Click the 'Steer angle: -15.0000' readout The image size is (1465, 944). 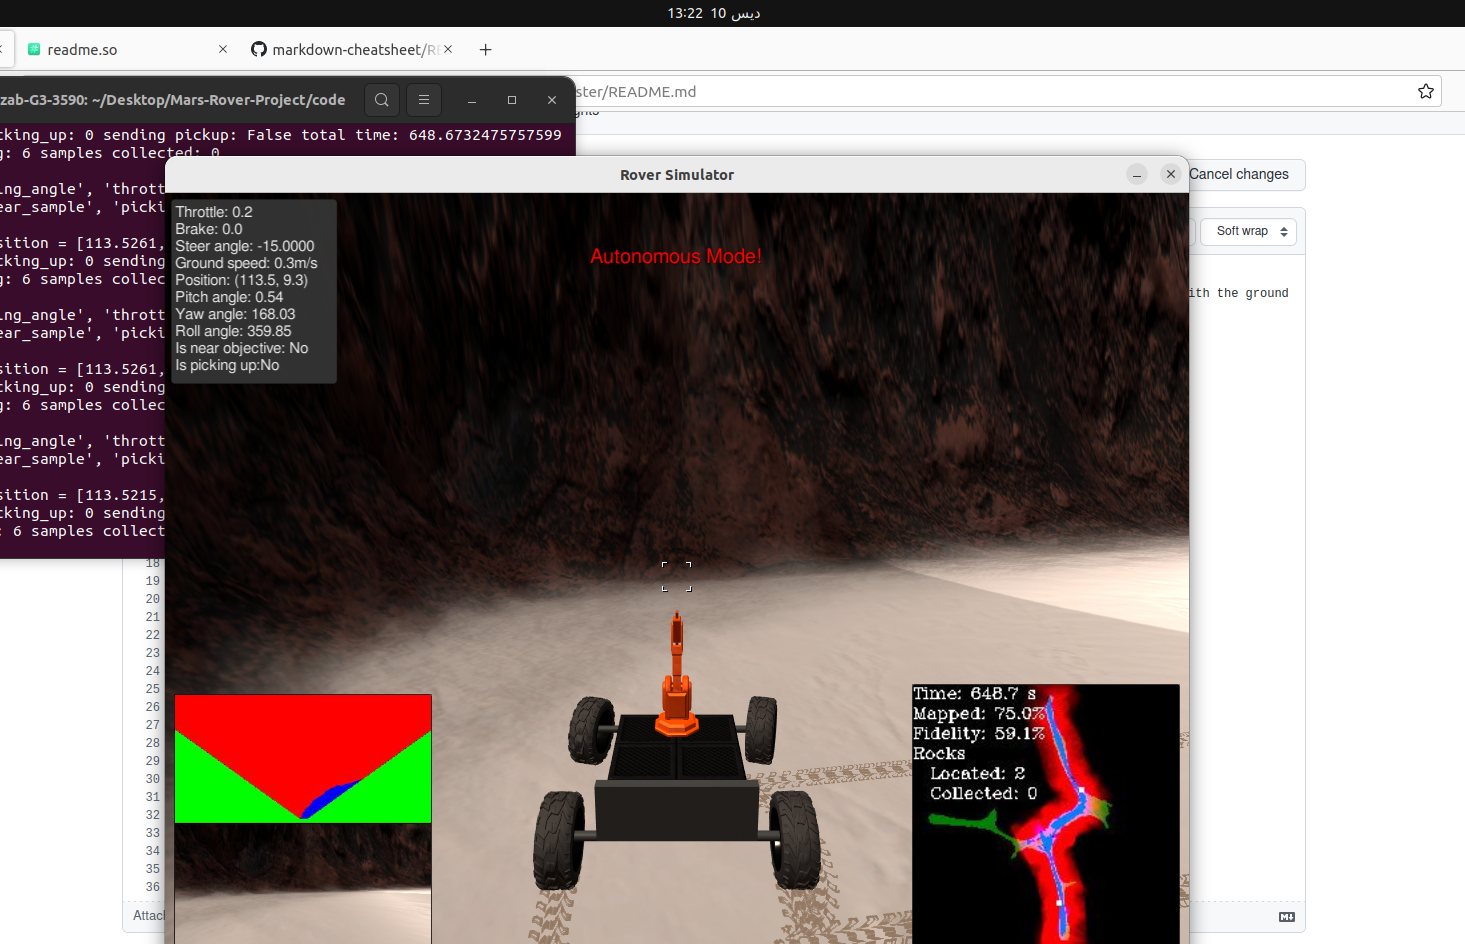[x=245, y=246]
